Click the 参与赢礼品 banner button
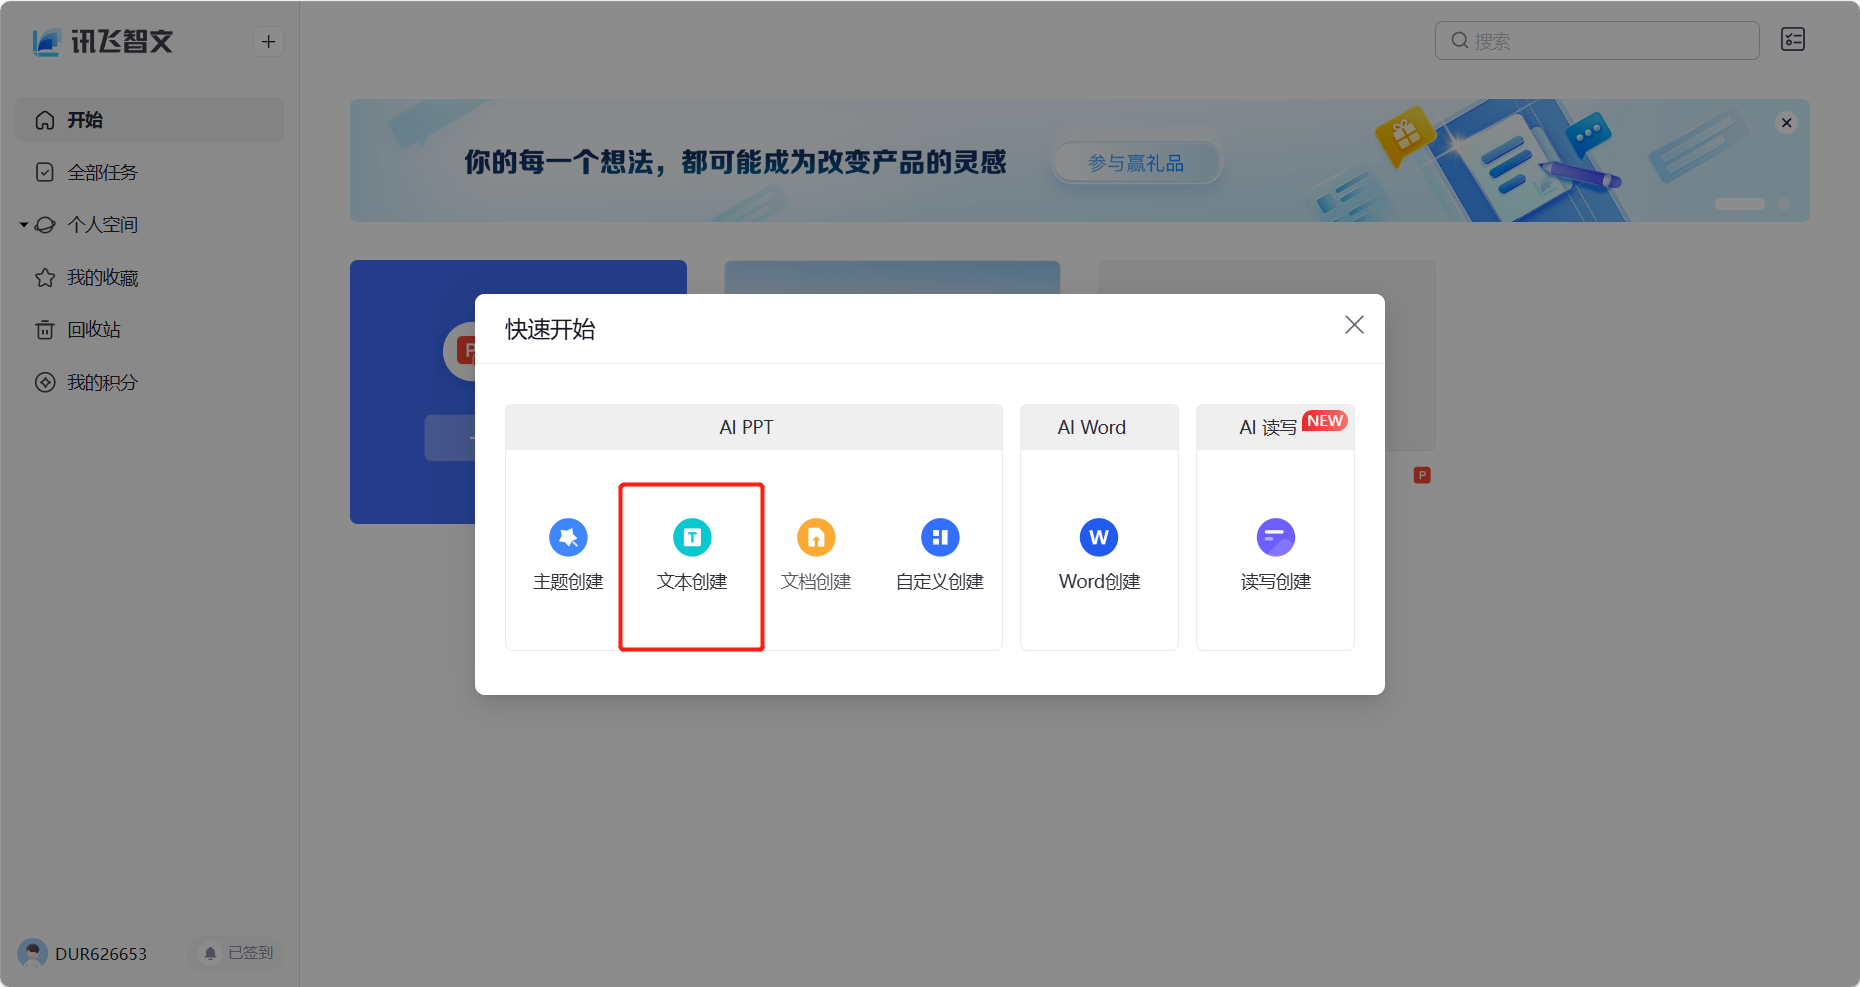Viewport: 1860px width, 987px height. point(1136,163)
